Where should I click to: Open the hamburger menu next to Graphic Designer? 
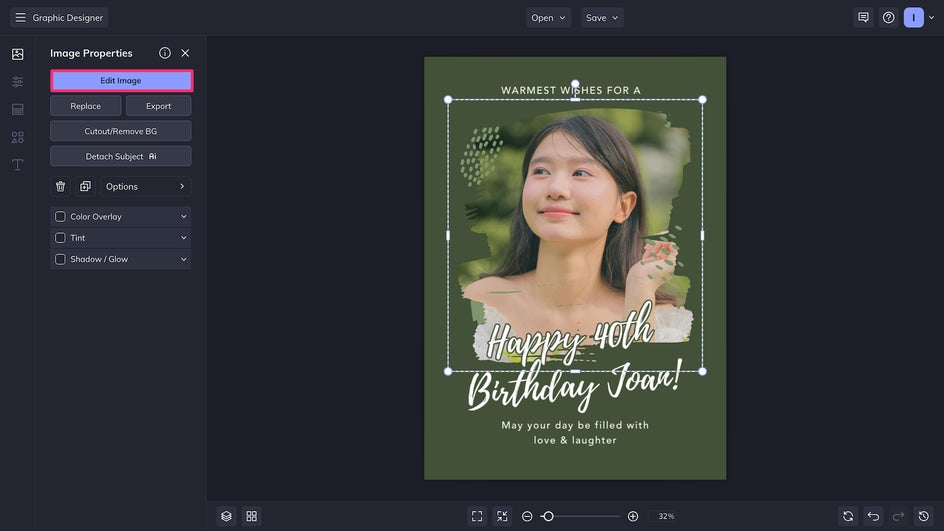pyautogui.click(x=20, y=17)
